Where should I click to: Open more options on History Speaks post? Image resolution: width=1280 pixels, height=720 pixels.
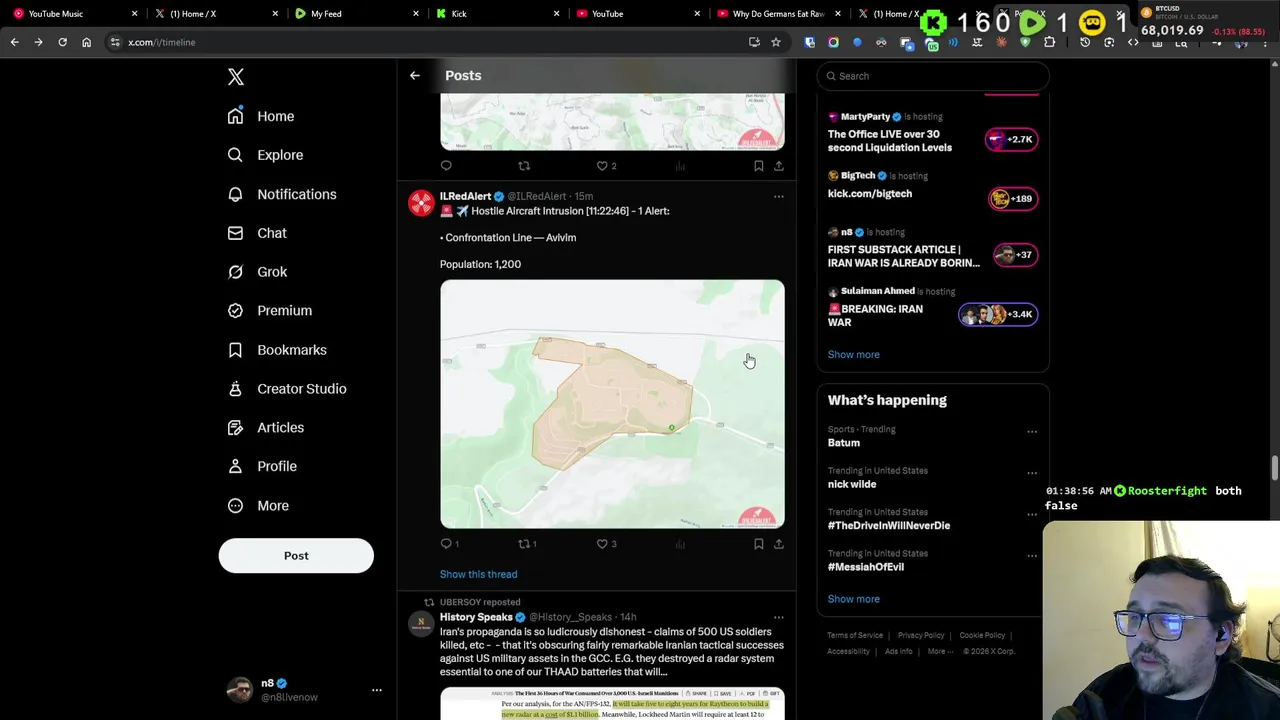[779, 618]
